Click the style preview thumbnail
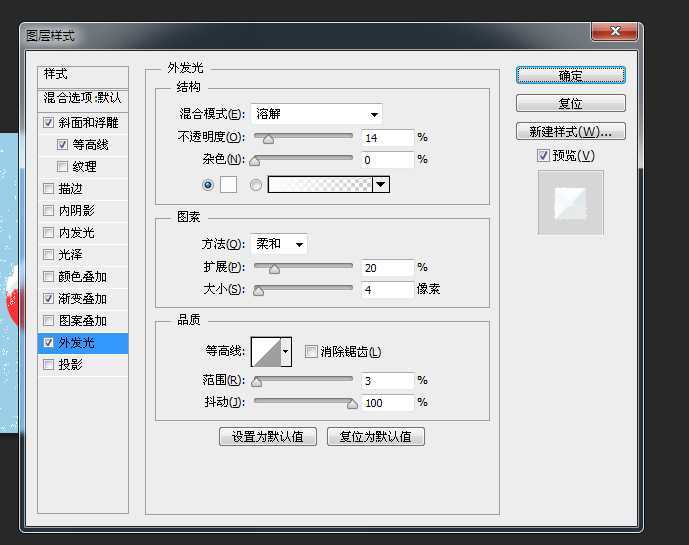The width and height of the screenshot is (689, 545). pos(570,203)
